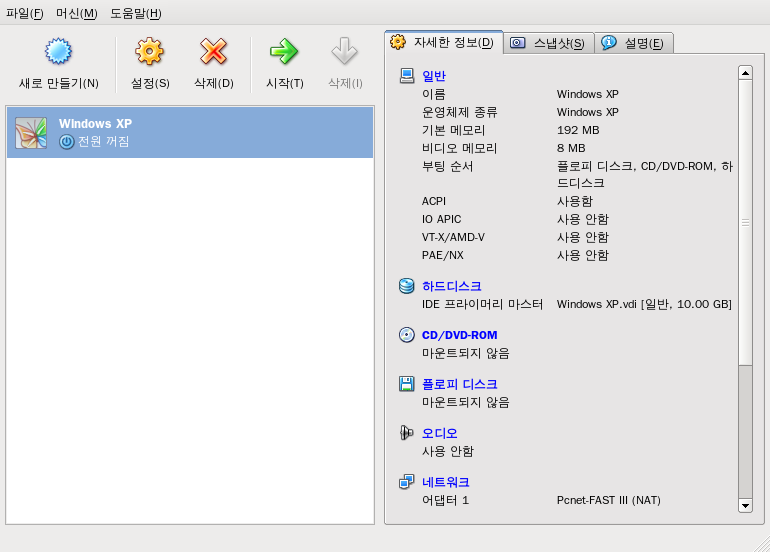Click the 192 MB base memory value

click(x=578, y=130)
